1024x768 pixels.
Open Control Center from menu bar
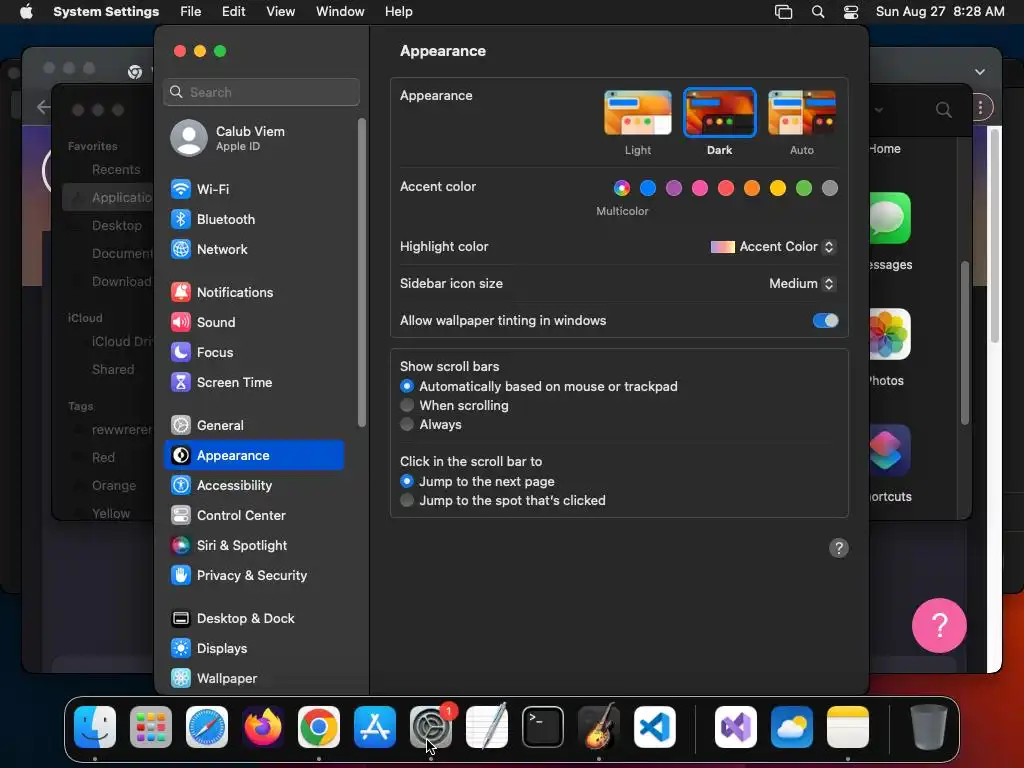(x=851, y=12)
